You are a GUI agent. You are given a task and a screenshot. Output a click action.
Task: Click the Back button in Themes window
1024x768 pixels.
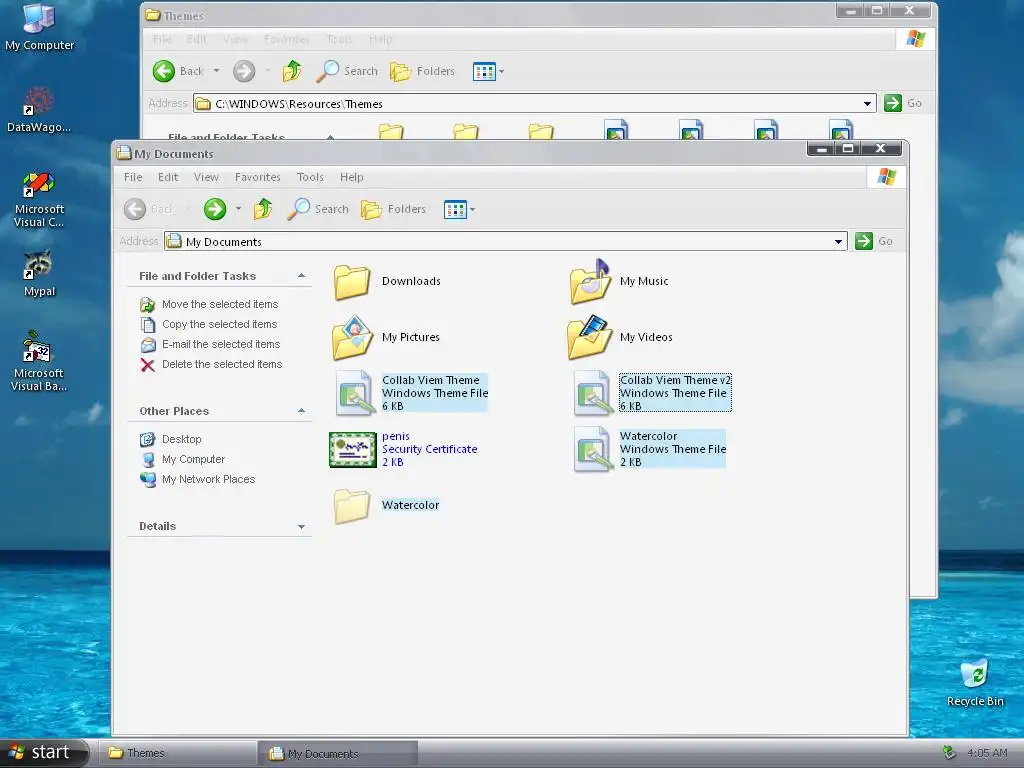click(x=178, y=71)
